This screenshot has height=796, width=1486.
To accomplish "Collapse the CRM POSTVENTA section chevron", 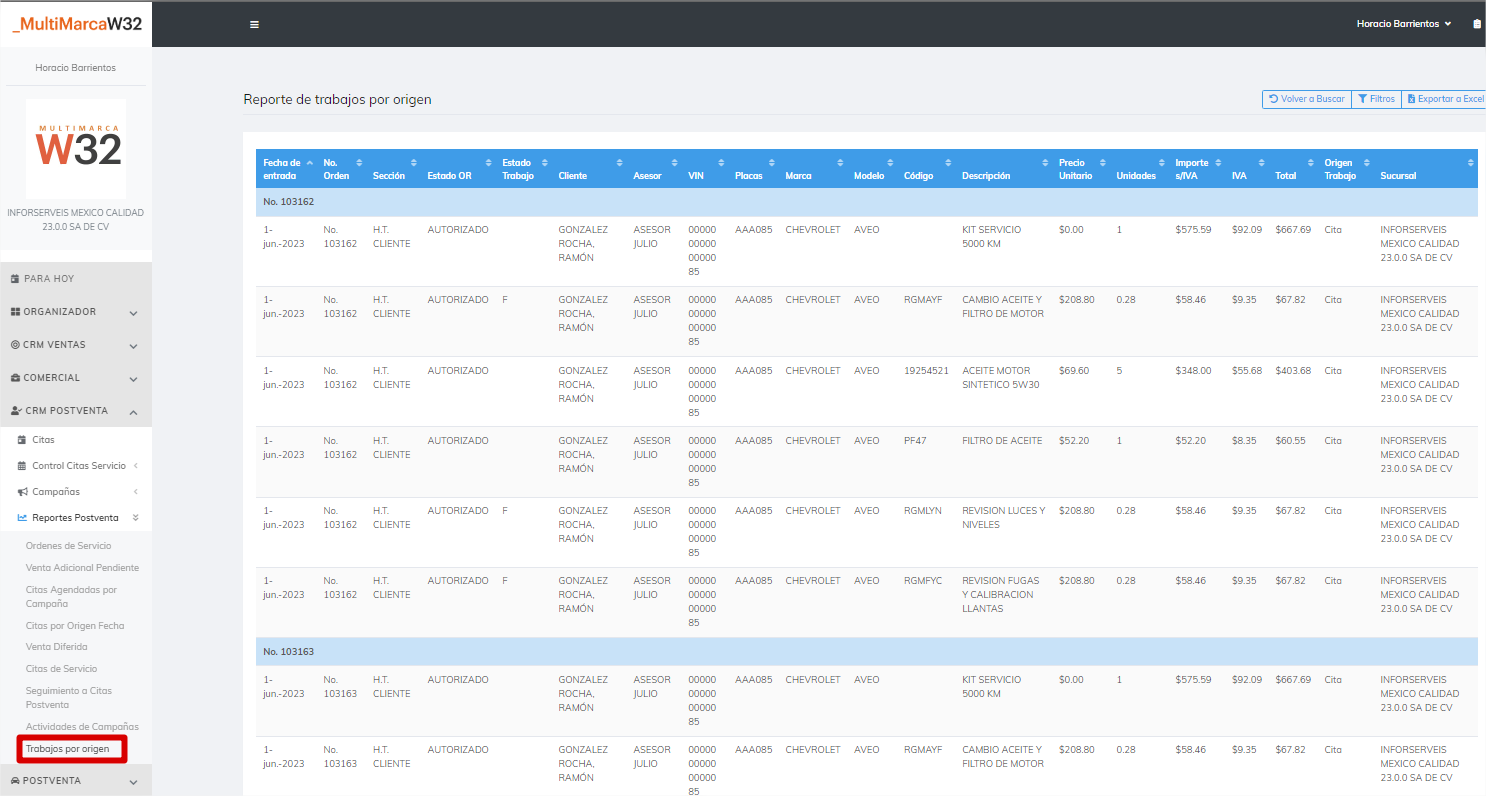I will (134, 411).
